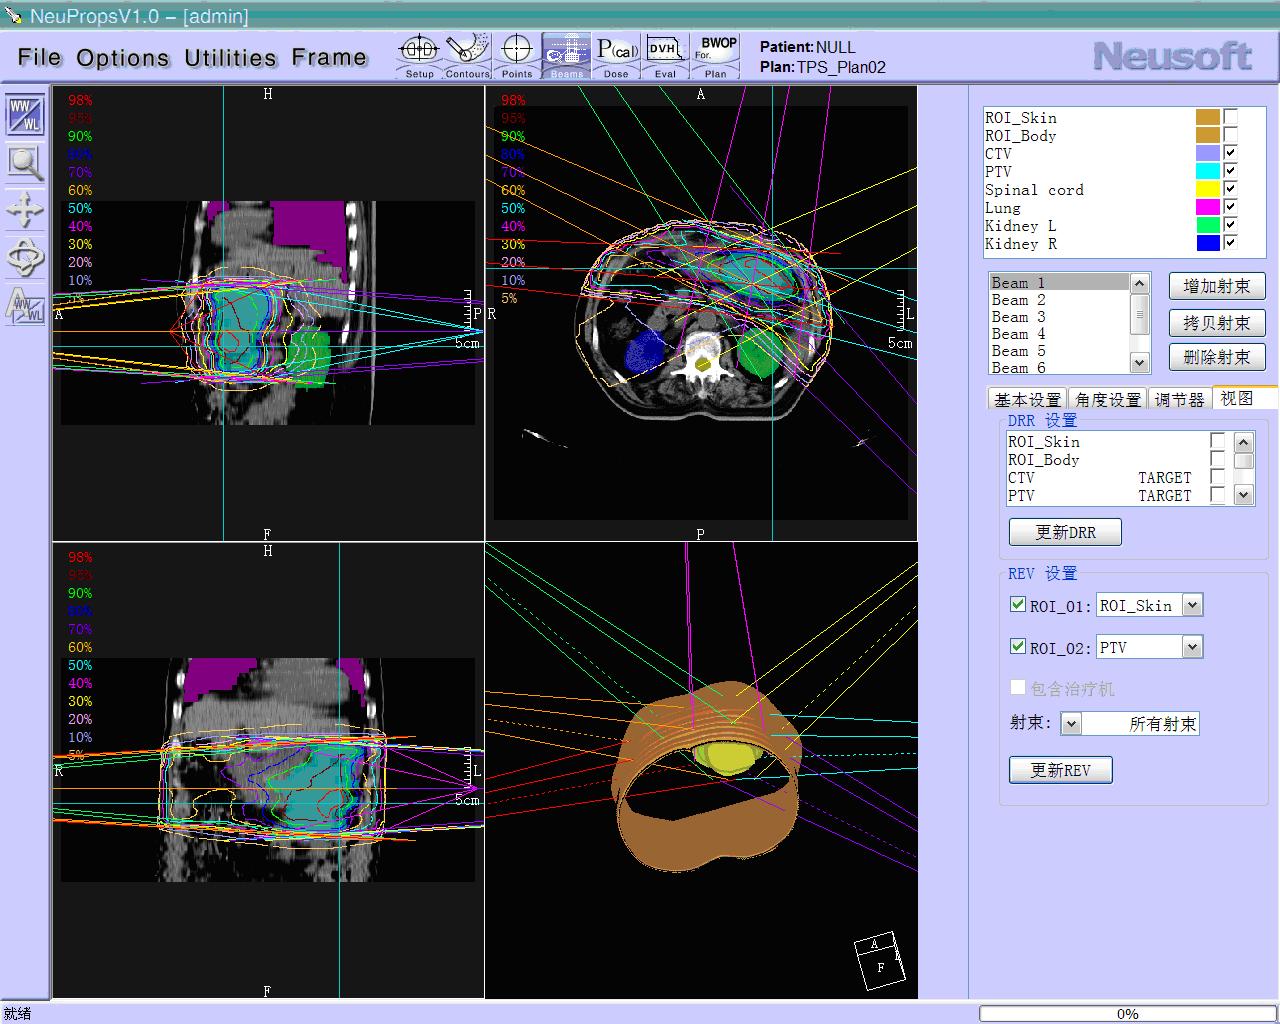Screen dimensions: 1280x1024
Task: Select the Beams workflow step
Action: pyautogui.click(x=566, y=56)
